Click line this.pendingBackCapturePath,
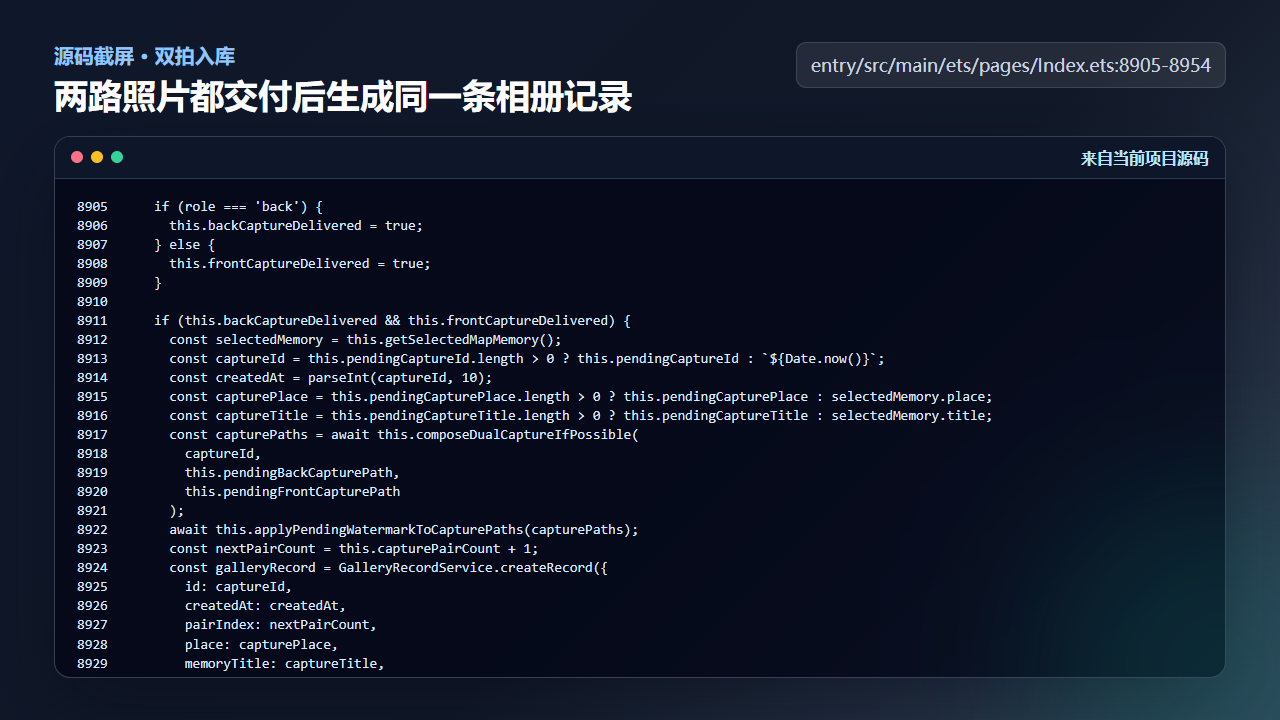Image resolution: width=1280 pixels, height=720 pixels. click(x=292, y=472)
